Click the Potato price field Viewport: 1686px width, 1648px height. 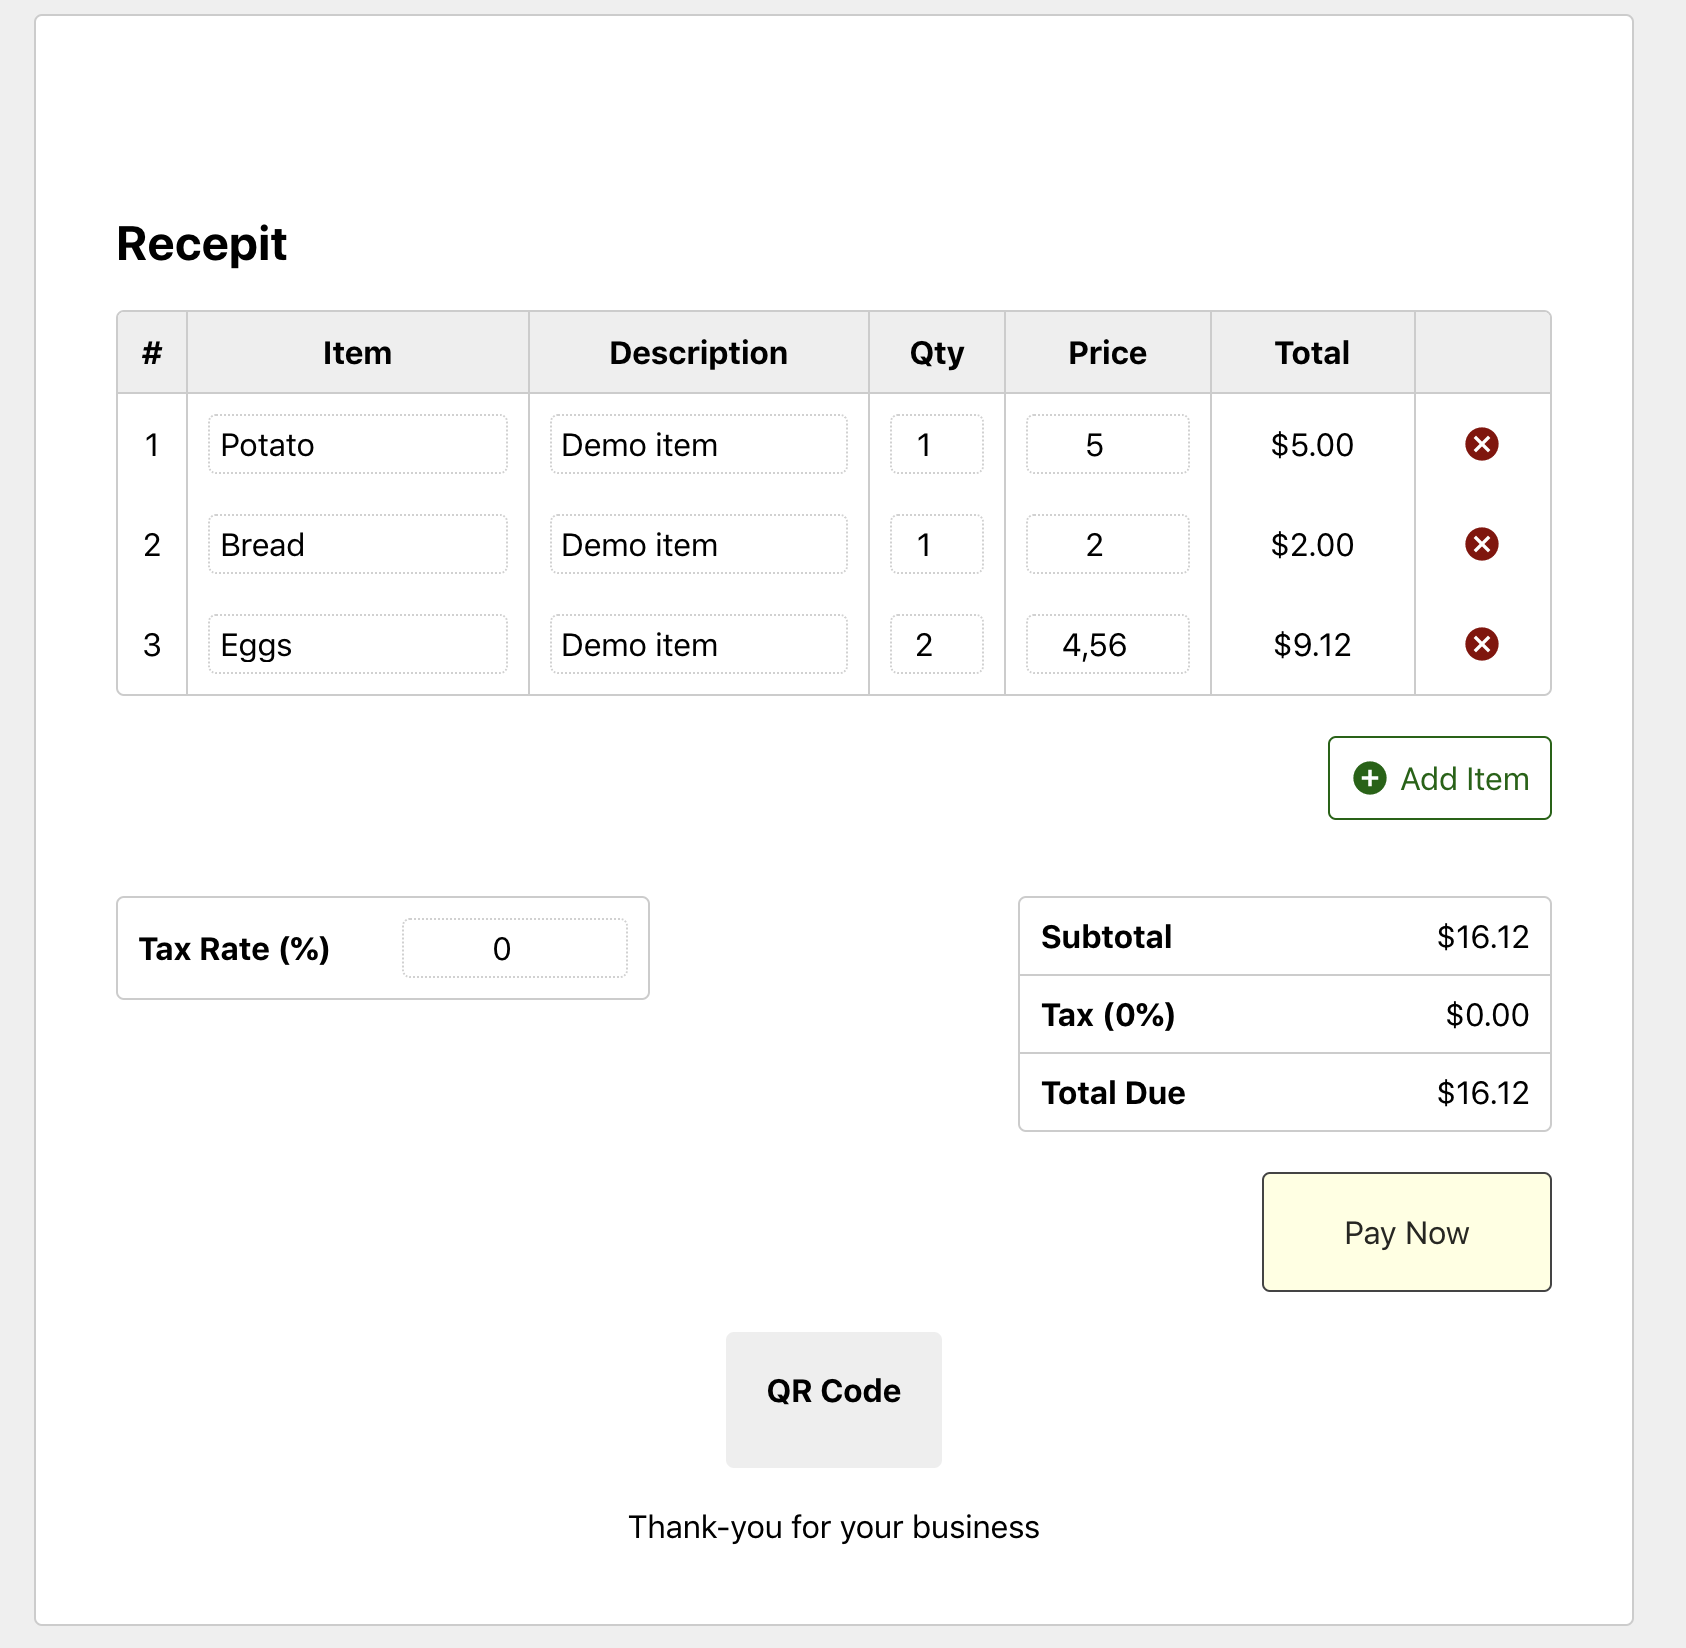[x=1107, y=444]
